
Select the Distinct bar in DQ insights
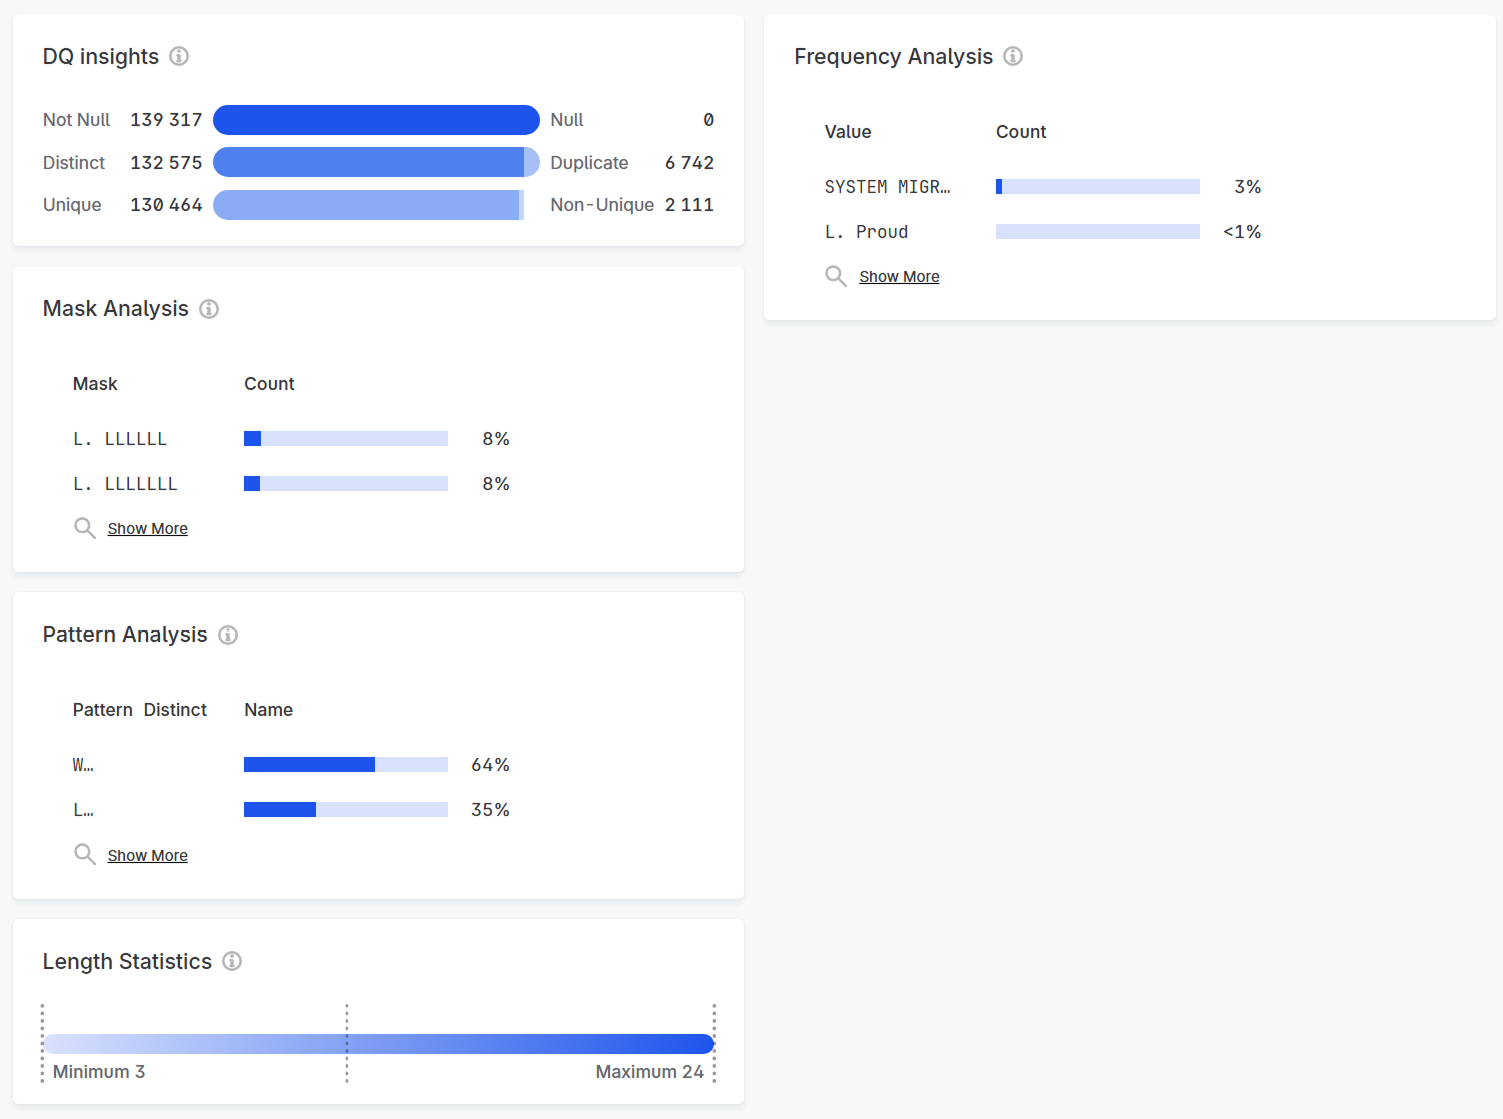click(x=371, y=162)
